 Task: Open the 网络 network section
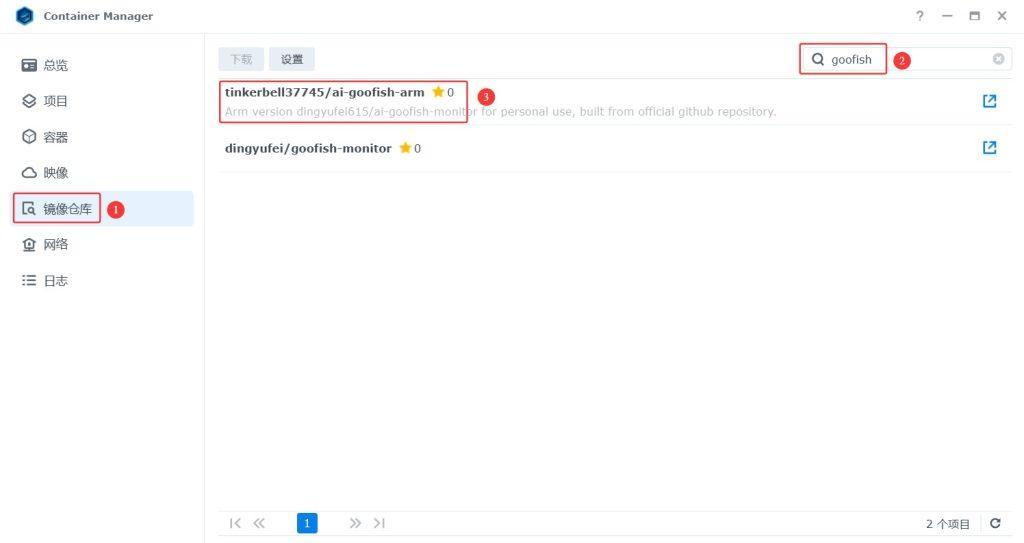click(56, 245)
